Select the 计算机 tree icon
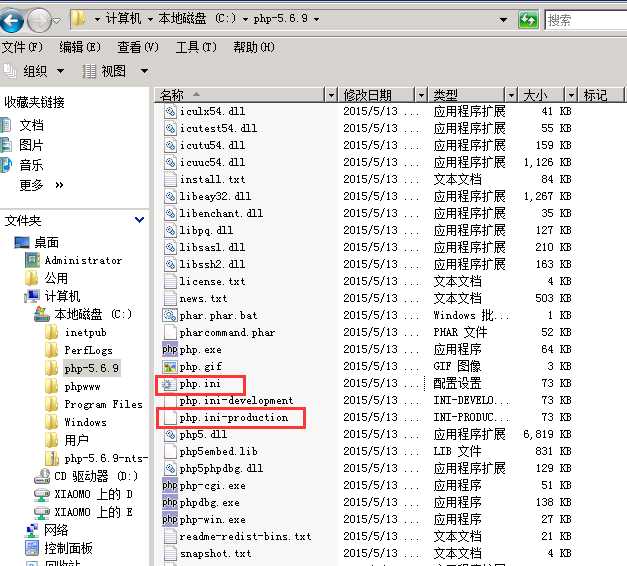Screen dimensions: 627x566 (x=32, y=296)
